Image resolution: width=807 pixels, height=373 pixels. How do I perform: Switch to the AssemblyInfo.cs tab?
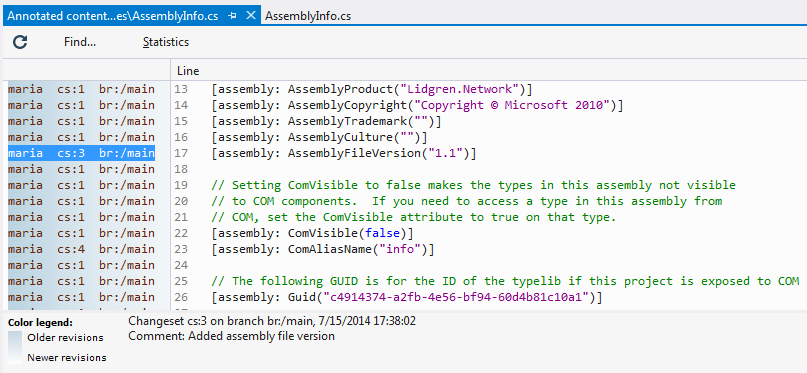click(x=308, y=16)
